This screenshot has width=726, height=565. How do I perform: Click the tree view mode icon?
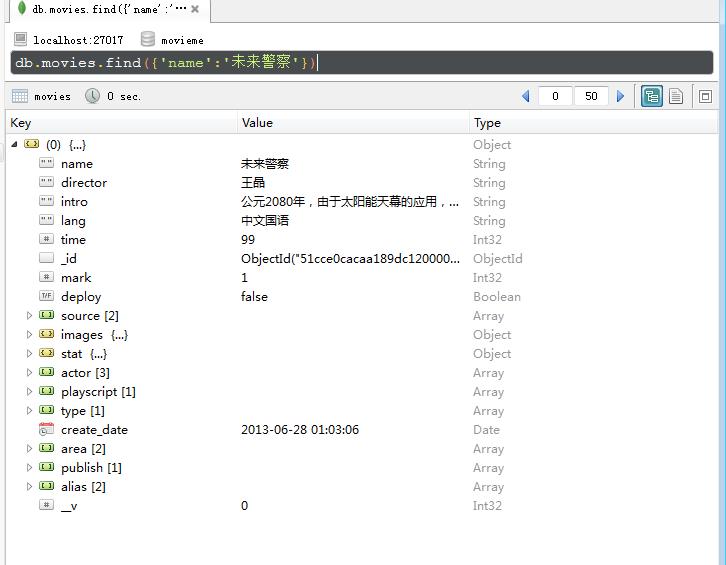click(x=652, y=96)
